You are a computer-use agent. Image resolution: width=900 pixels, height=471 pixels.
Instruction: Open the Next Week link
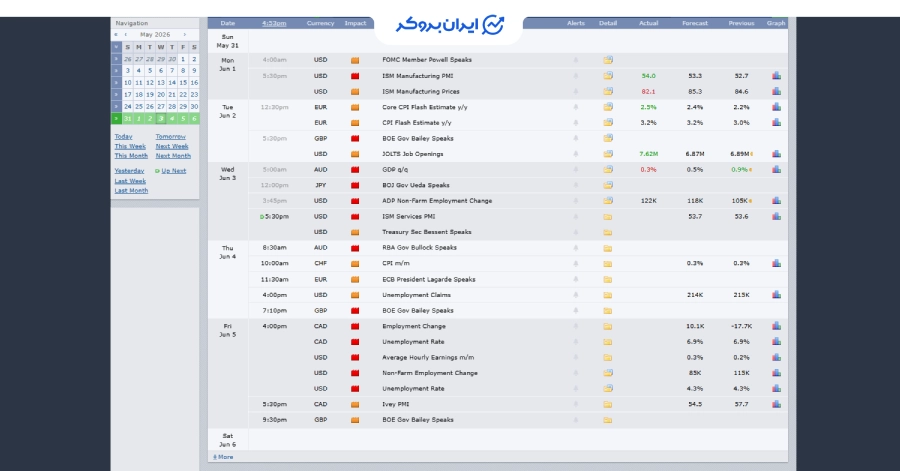pos(172,146)
